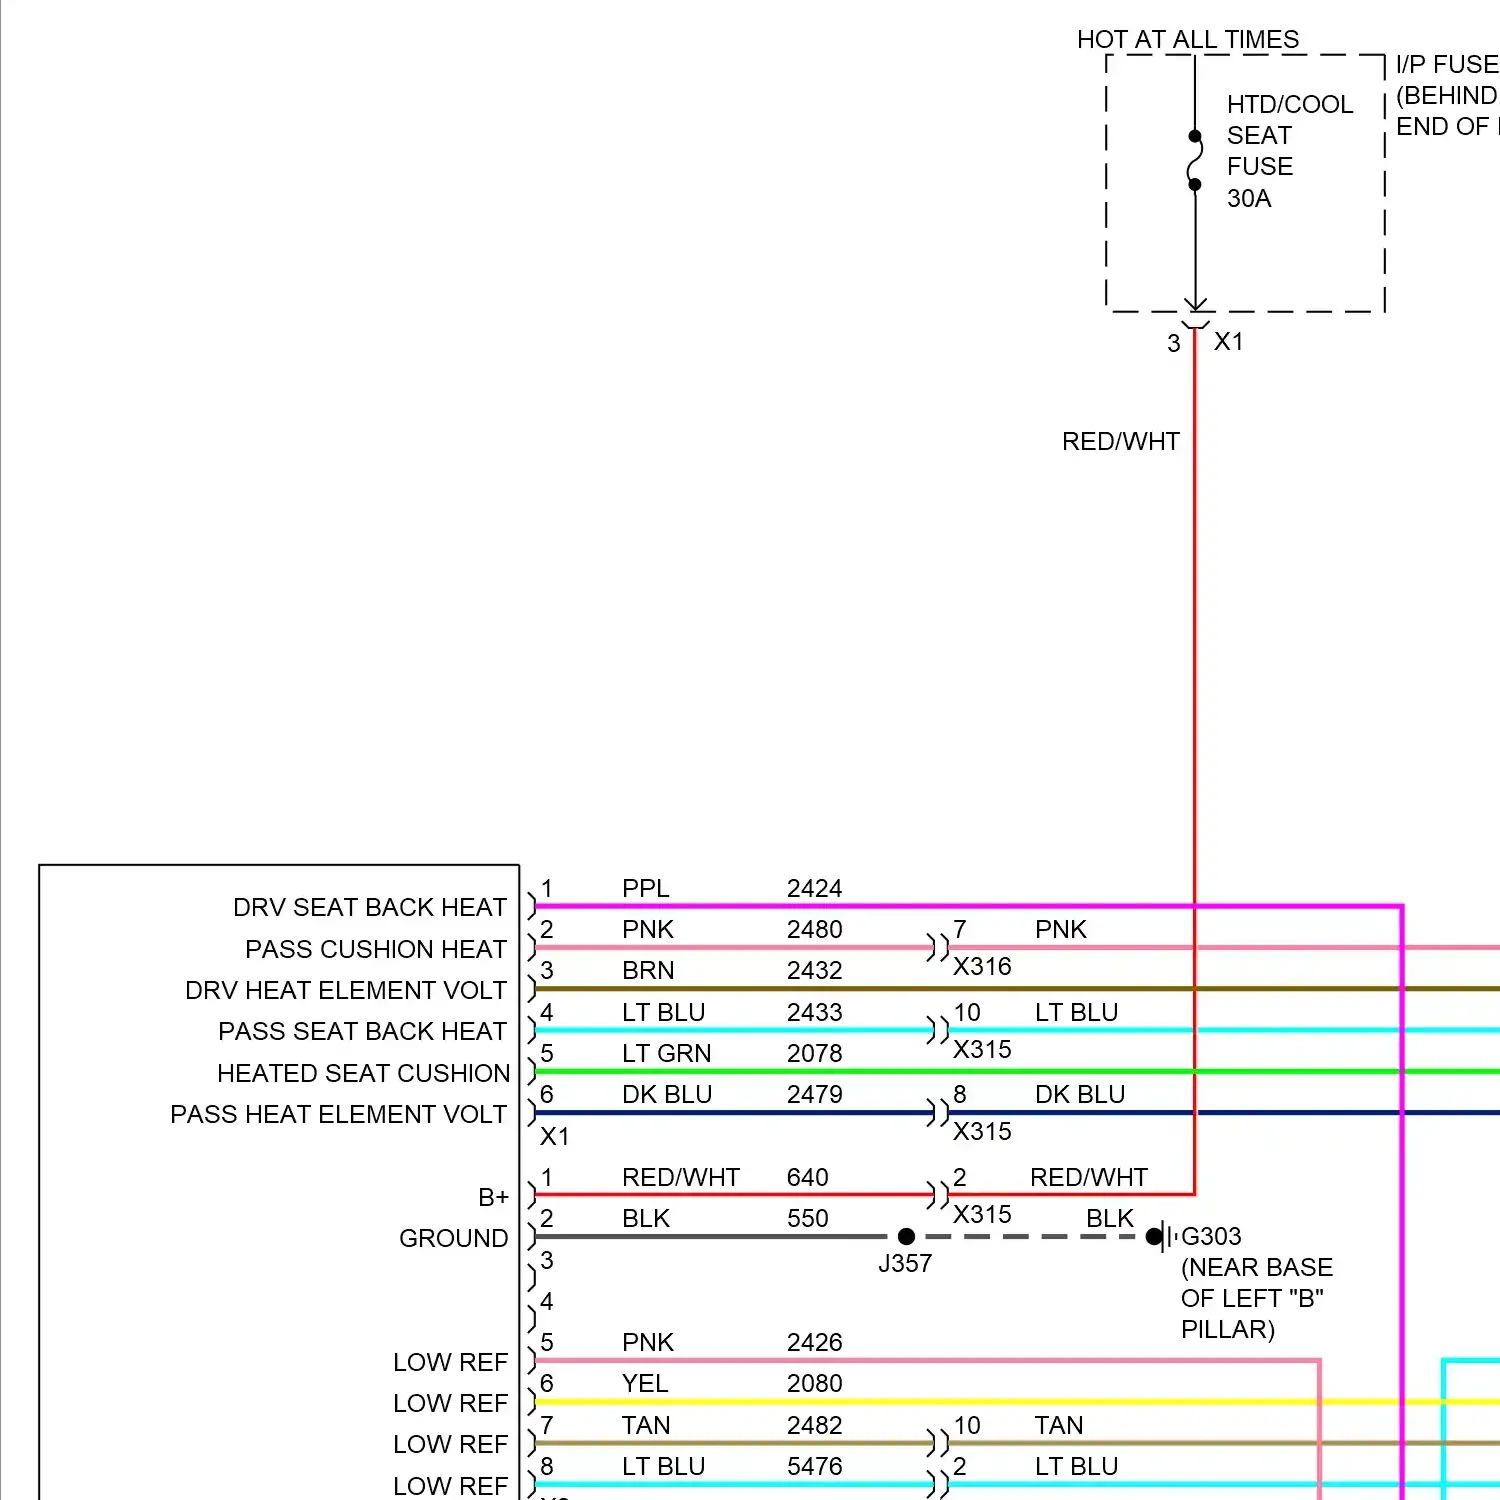Click circuit number 2078
The image size is (1500, 1500).
point(815,1053)
